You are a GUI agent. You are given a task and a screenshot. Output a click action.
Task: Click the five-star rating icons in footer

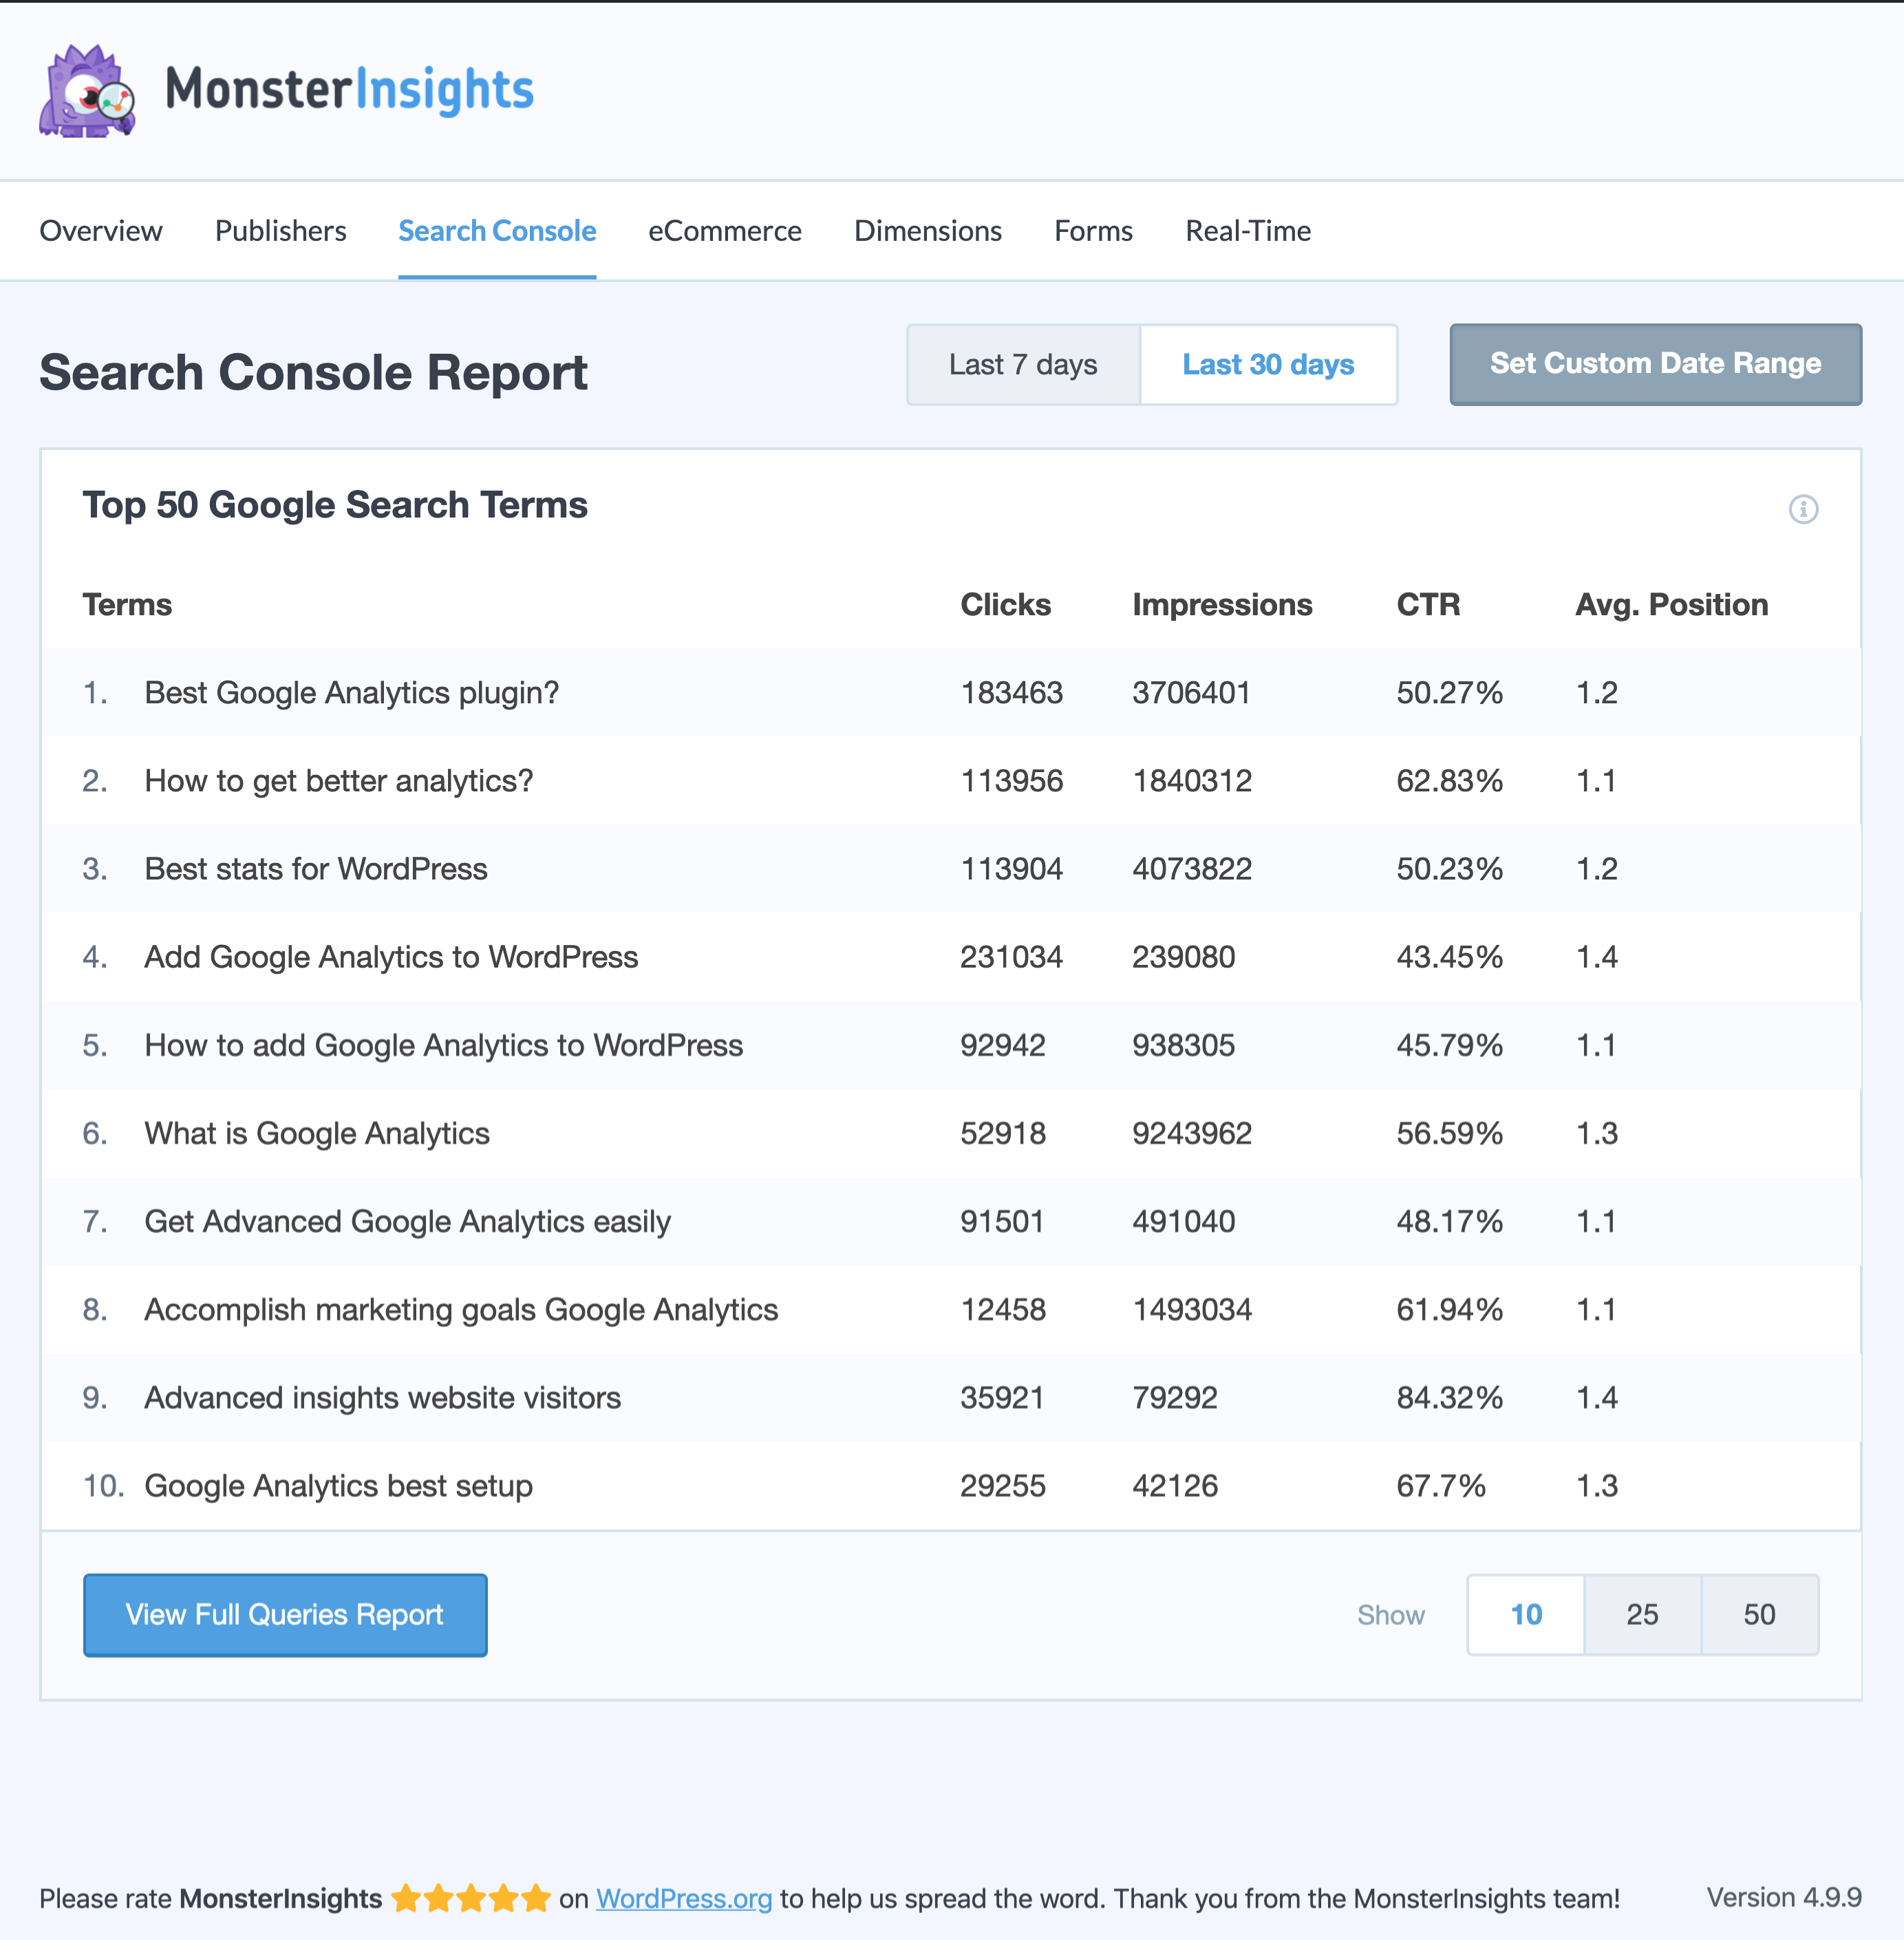tap(470, 1897)
